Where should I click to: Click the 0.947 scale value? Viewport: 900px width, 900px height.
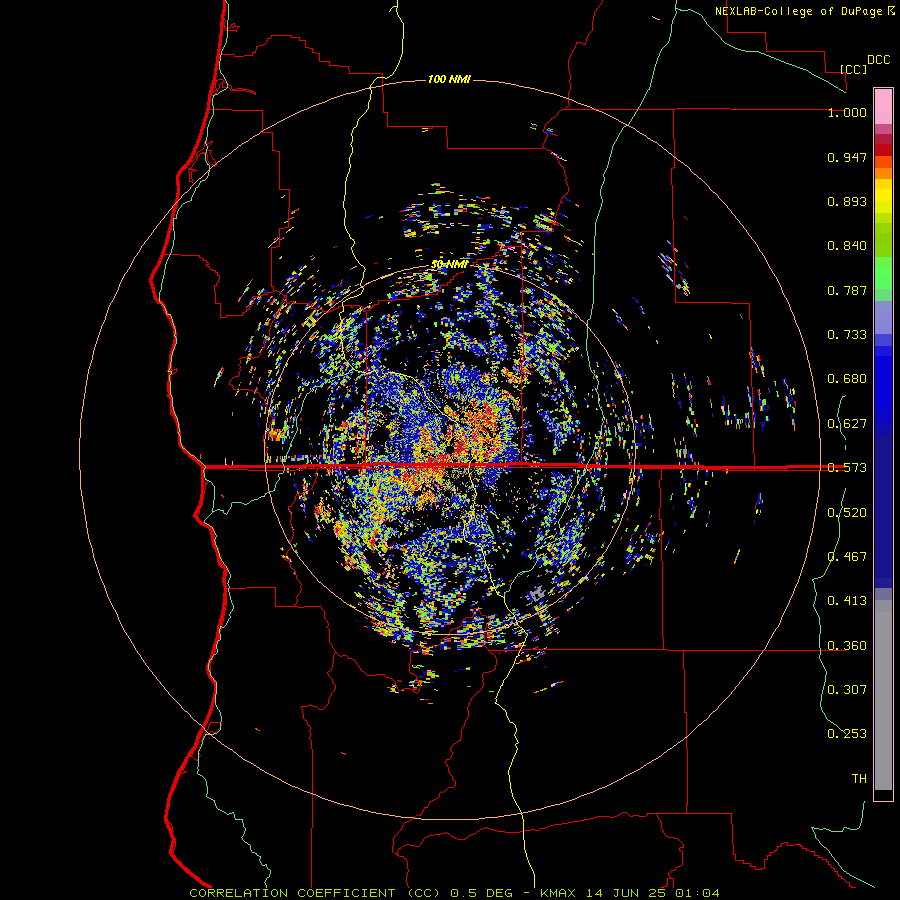(847, 157)
